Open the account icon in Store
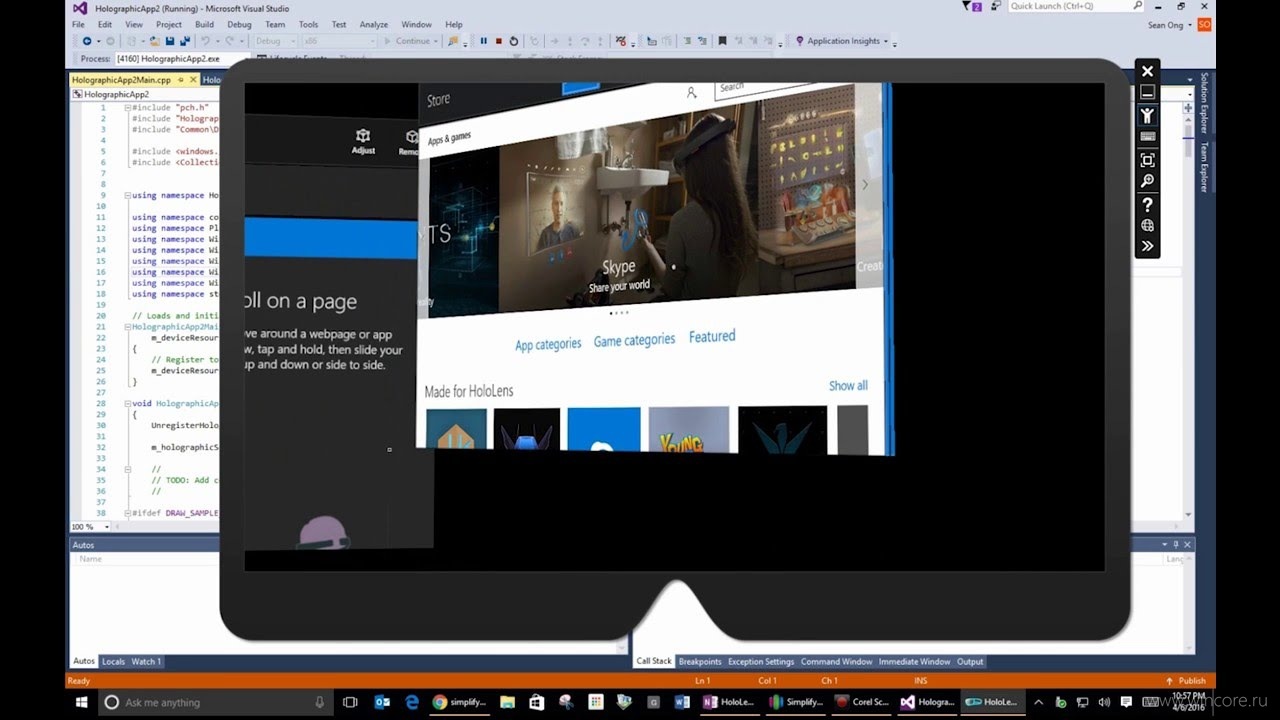Viewport: 1280px width, 720px height. (691, 92)
